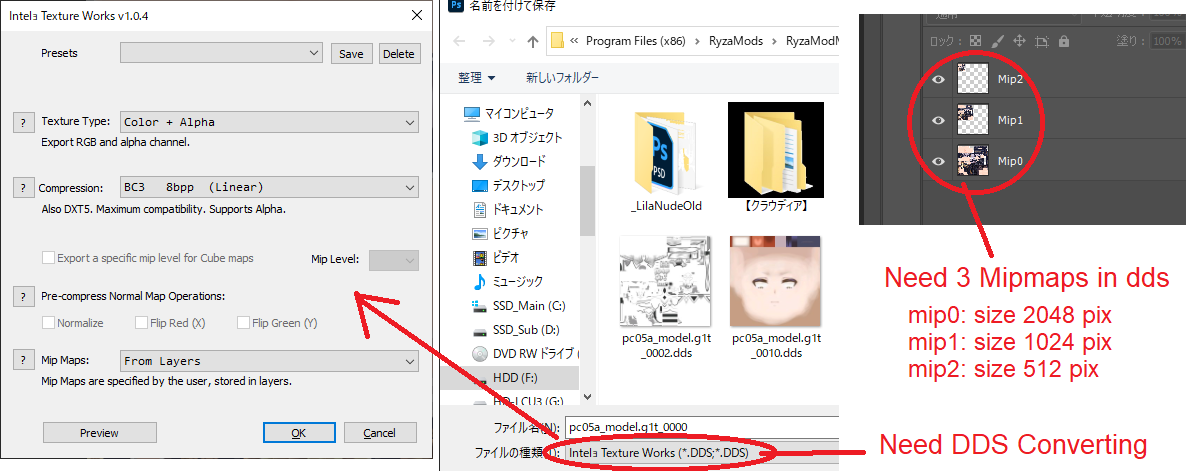Click Program Files (x86) in the path
Image resolution: width=1203 pixels, height=471 pixels.
click(637, 41)
